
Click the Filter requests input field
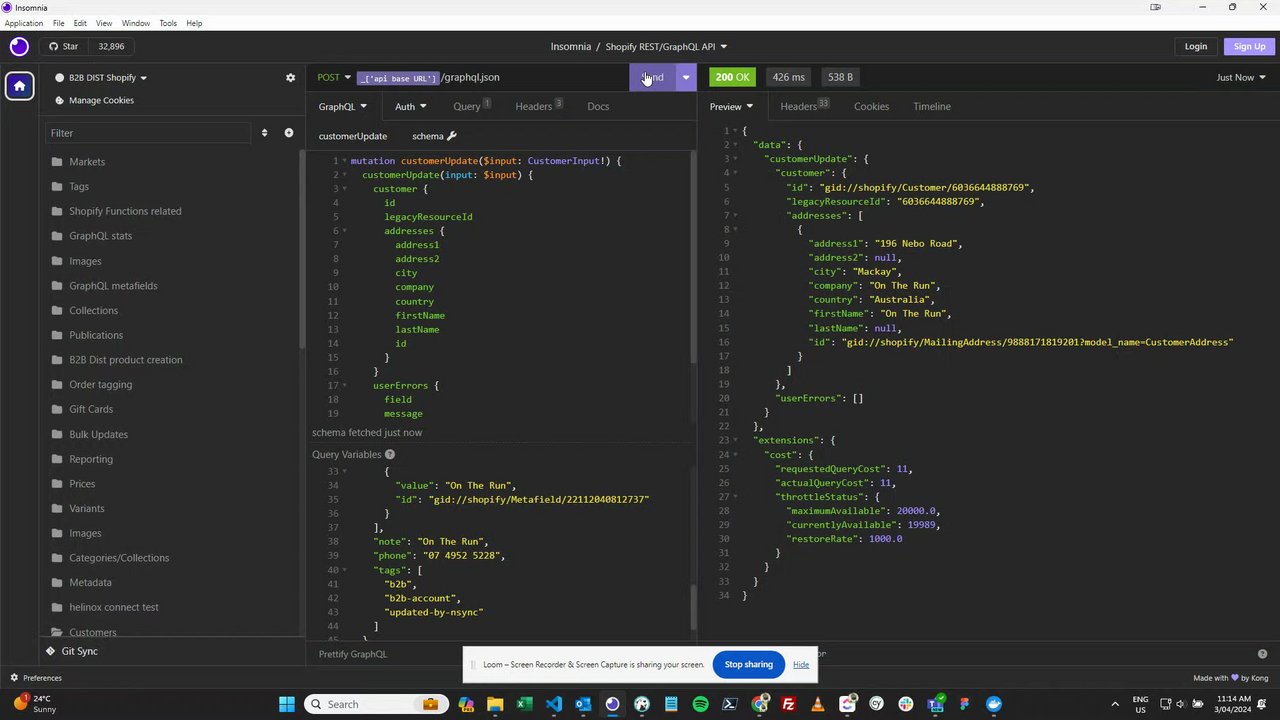[x=150, y=133]
